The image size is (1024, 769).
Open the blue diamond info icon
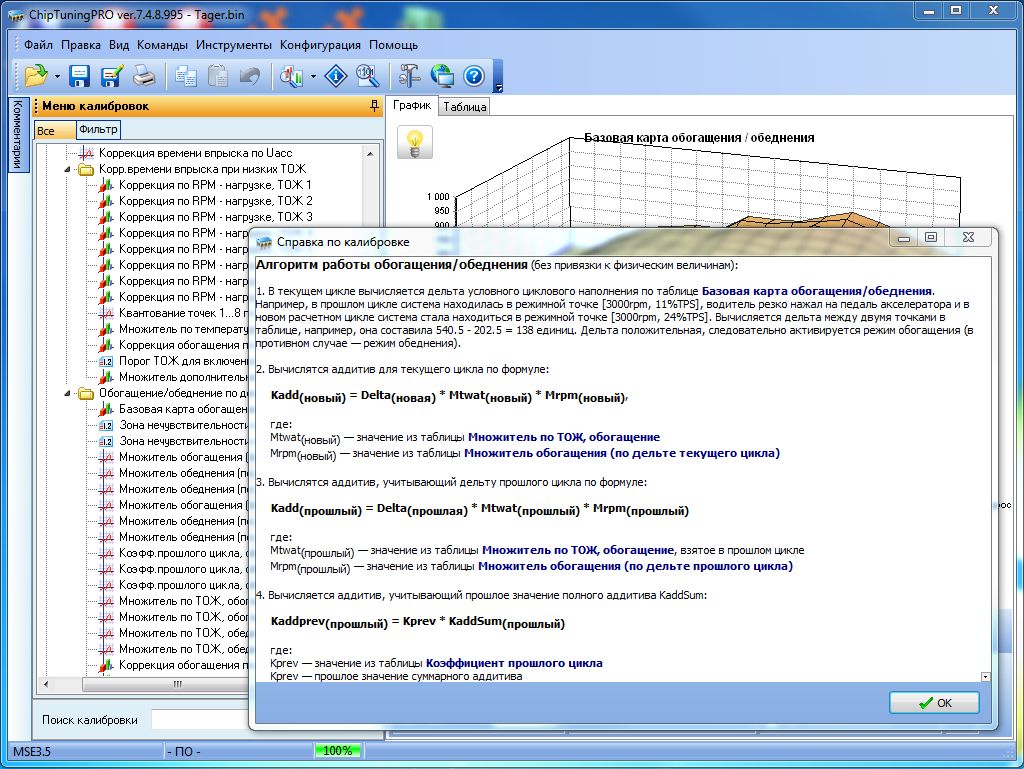(x=337, y=75)
